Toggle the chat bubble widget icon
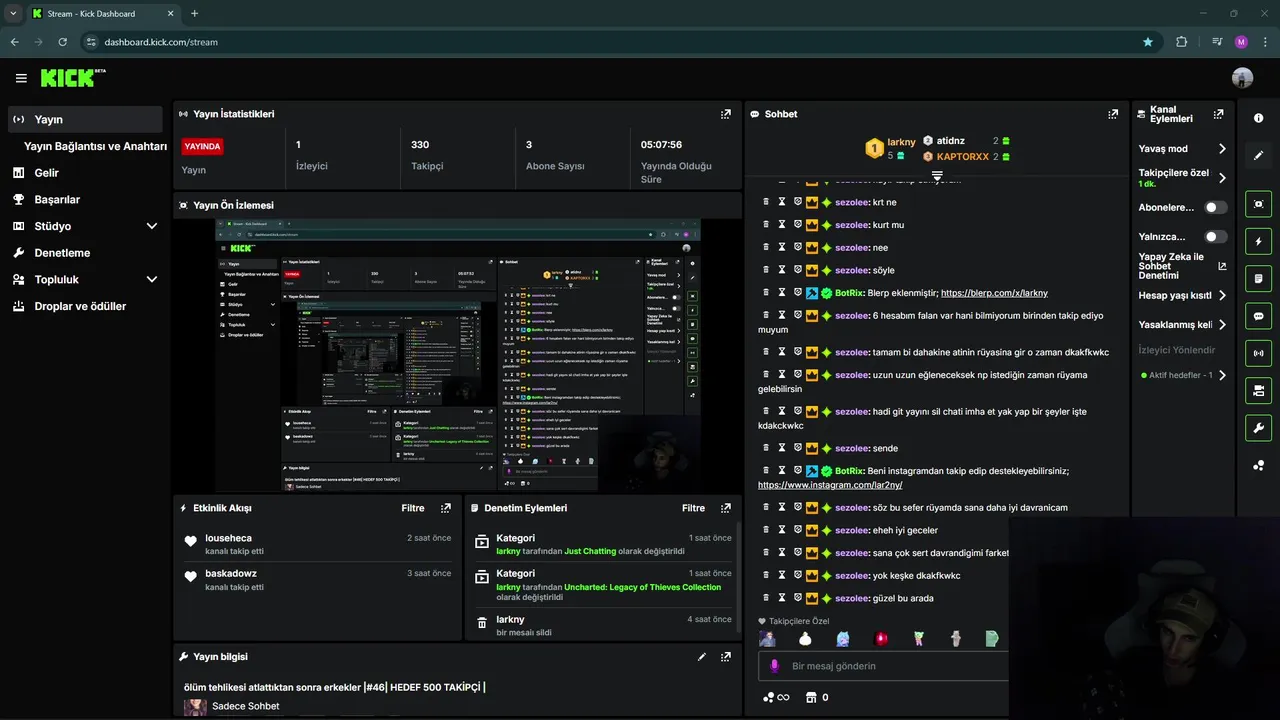The image size is (1280, 720). pos(1259,316)
